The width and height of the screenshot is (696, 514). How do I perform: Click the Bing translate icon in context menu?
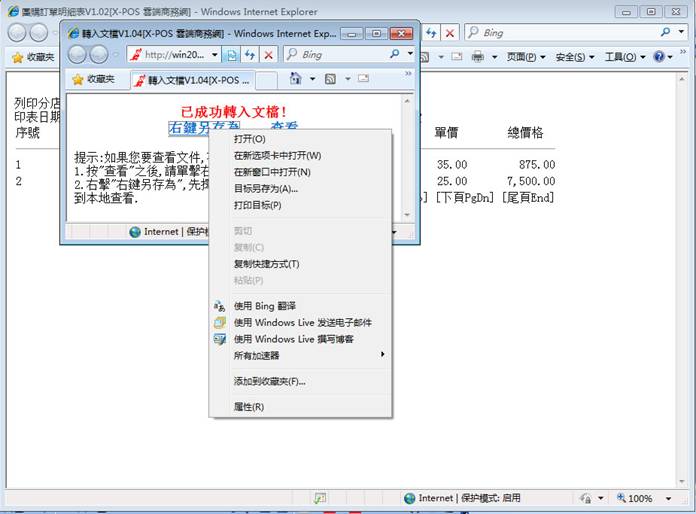(220, 306)
